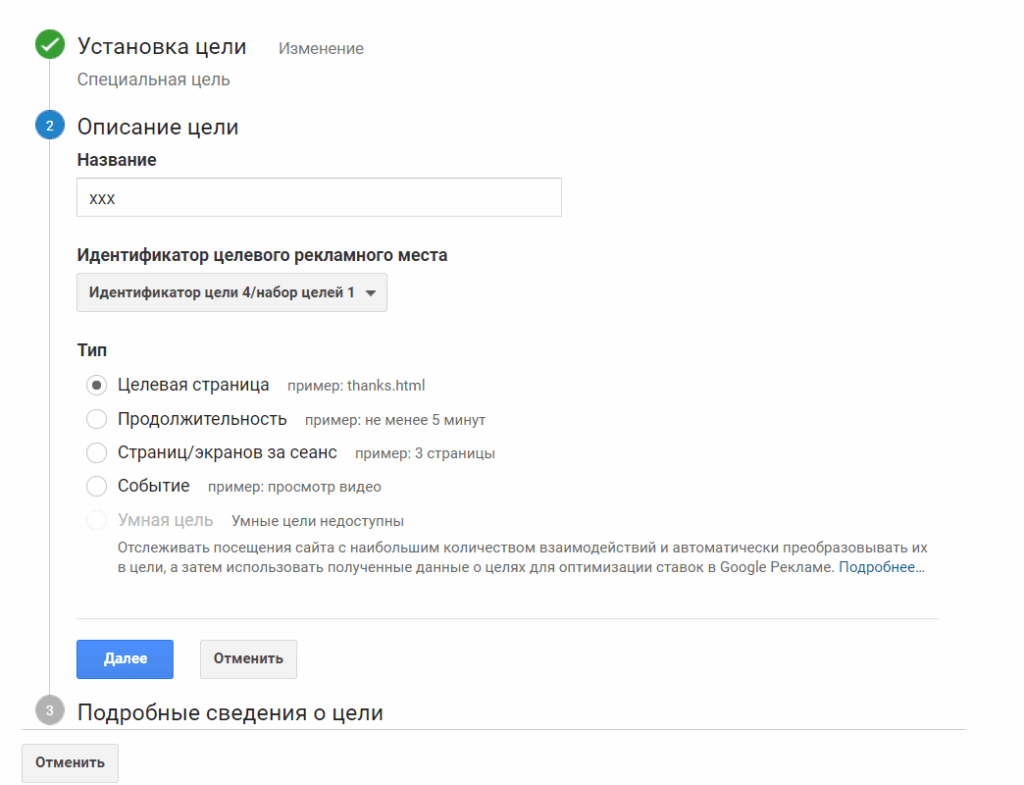Click the green checkmark step icon
The width and height of the screenshot is (1024, 785).
(x=49, y=45)
